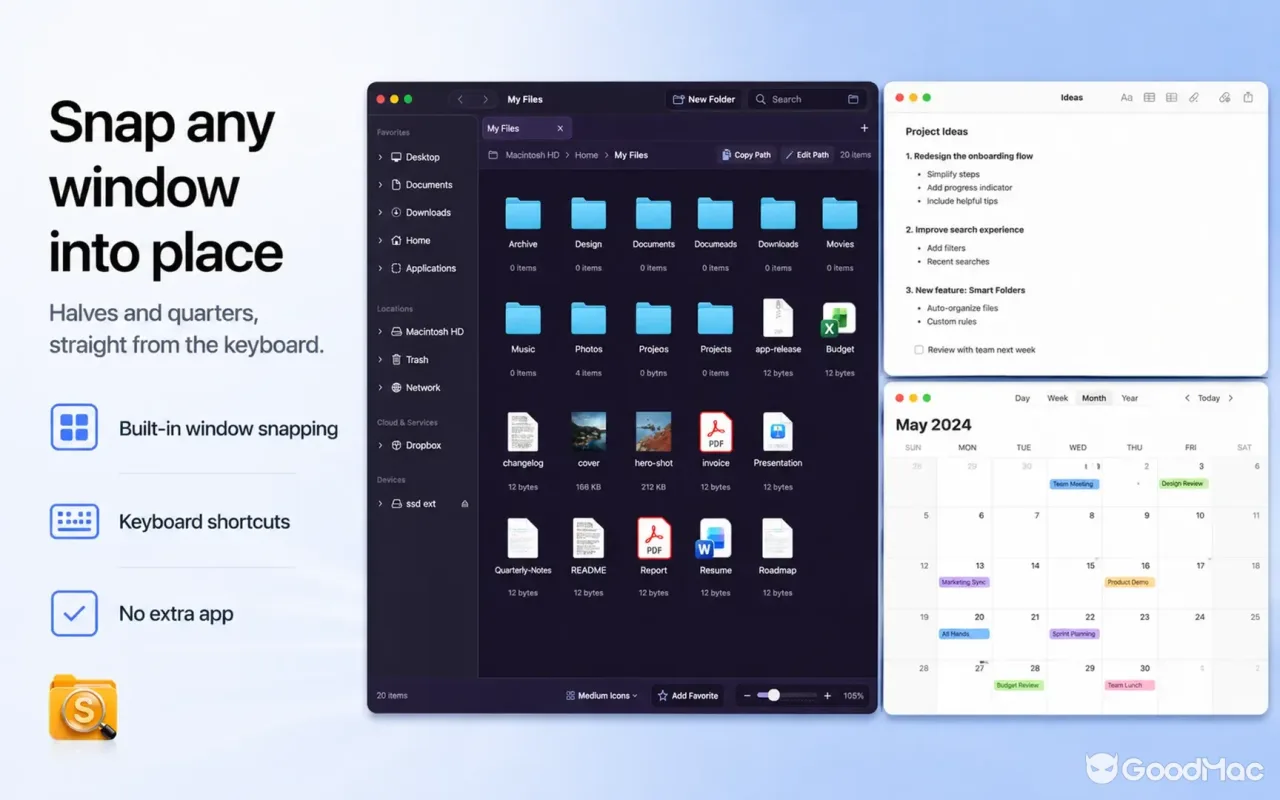Go to the next month in the calendar
The height and width of the screenshot is (800, 1280).
pos(1231,398)
